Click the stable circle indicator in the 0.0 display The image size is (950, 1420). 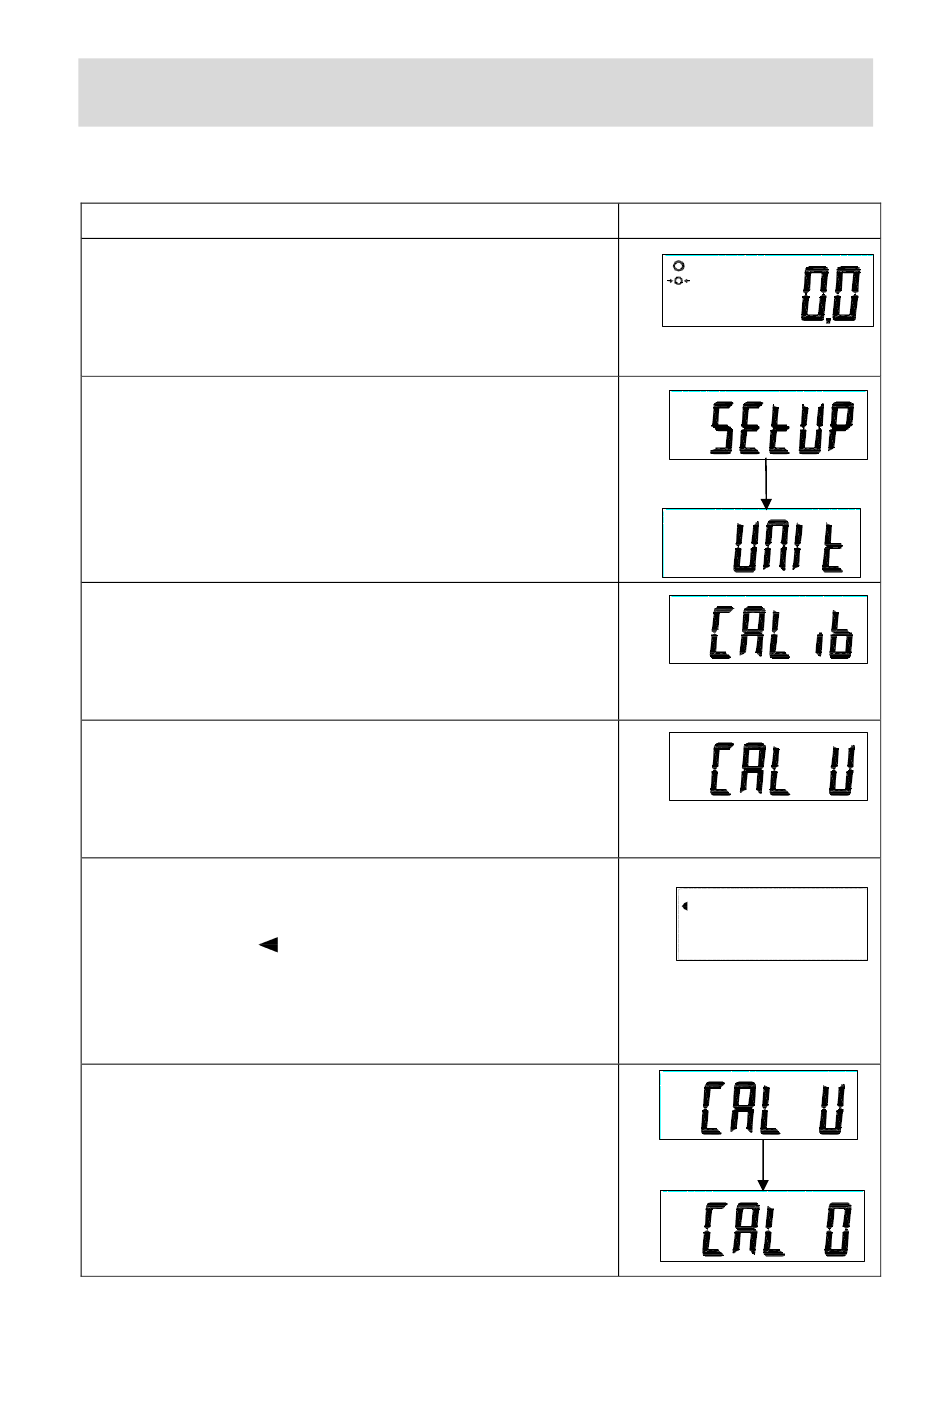pyautogui.click(x=678, y=267)
